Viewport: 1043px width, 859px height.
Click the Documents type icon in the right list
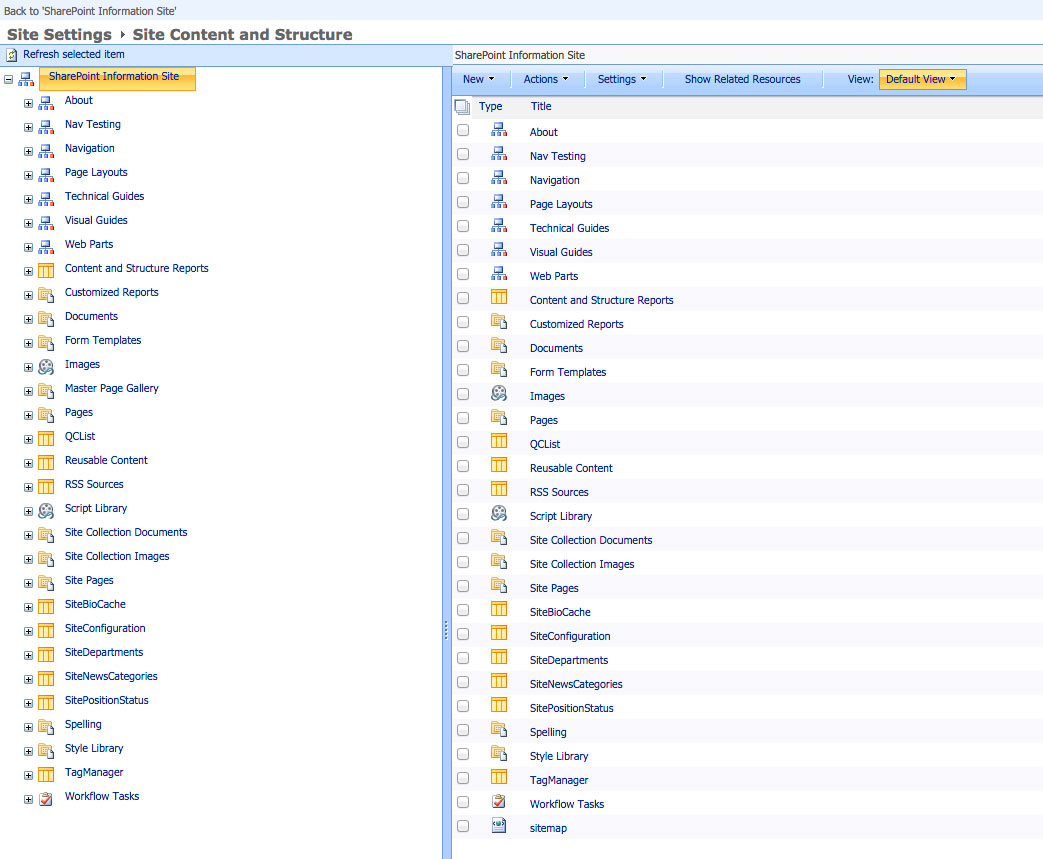(499, 345)
